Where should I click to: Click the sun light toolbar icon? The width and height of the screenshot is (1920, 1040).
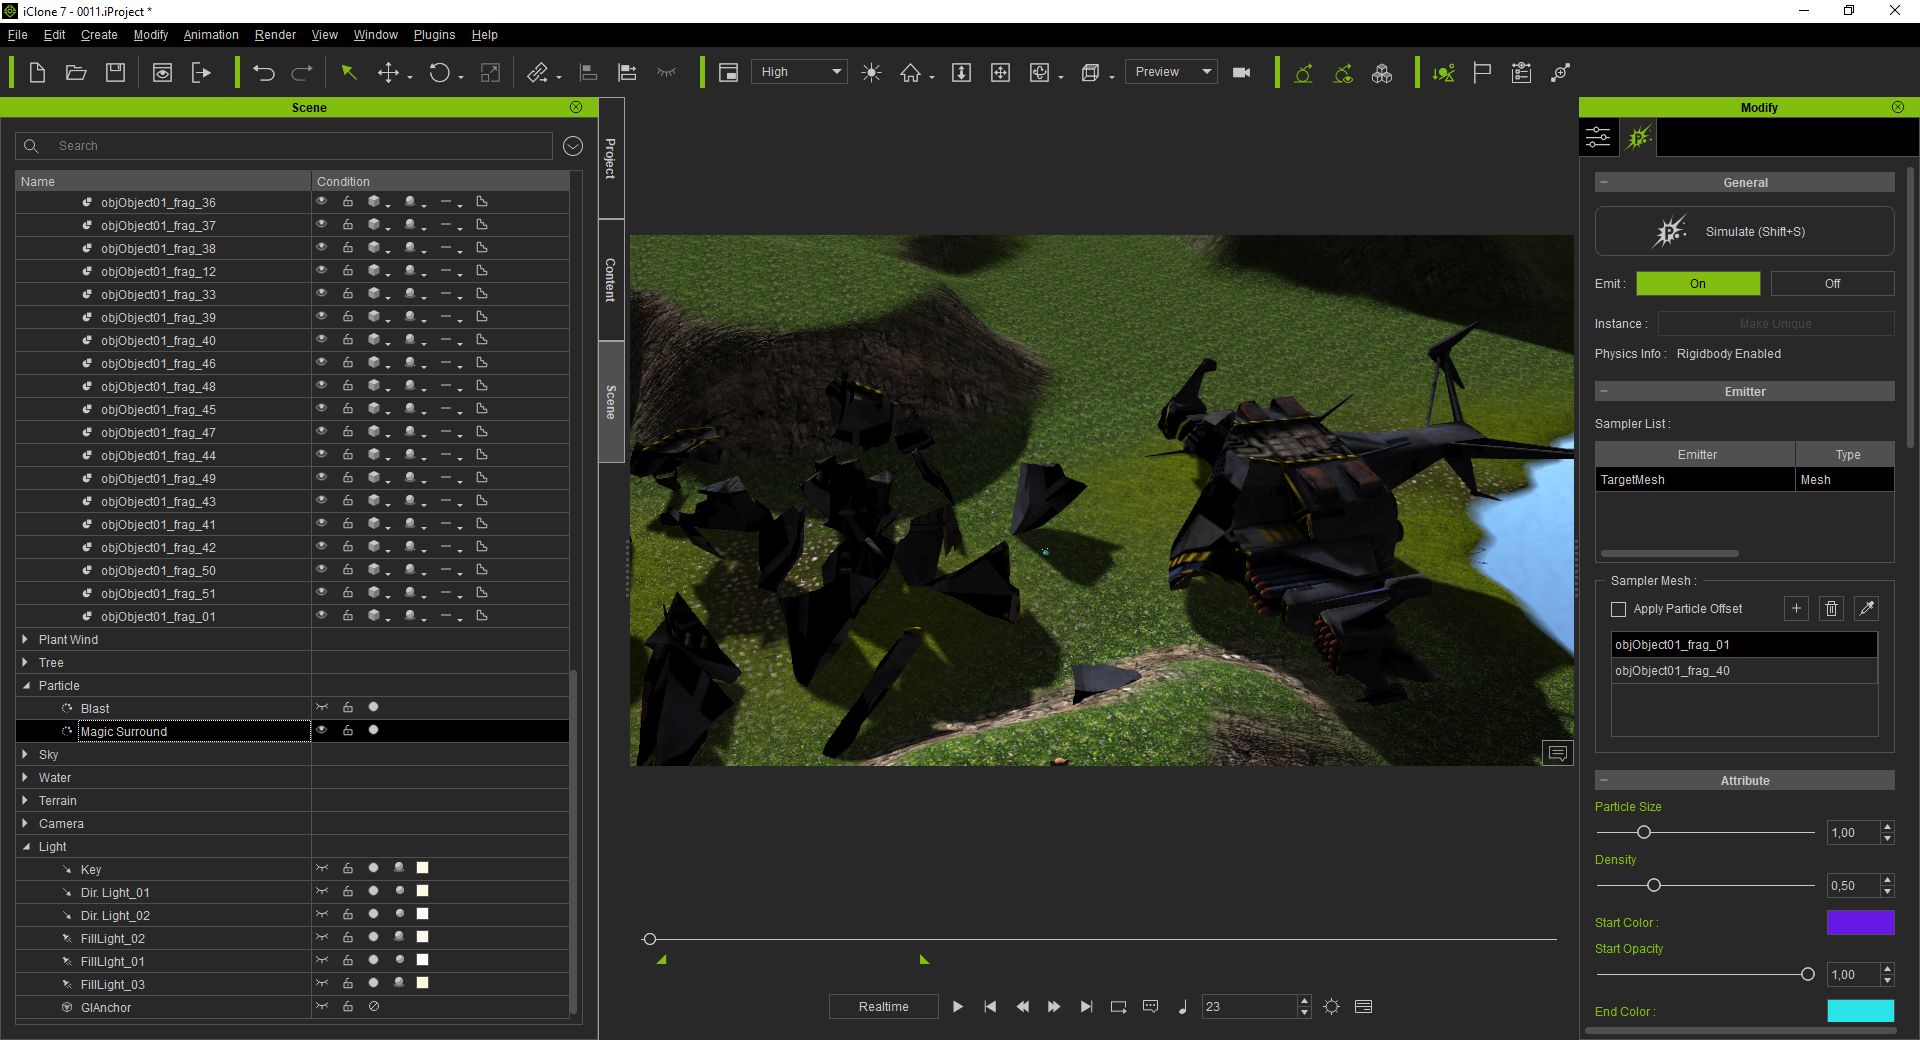point(872,72)
